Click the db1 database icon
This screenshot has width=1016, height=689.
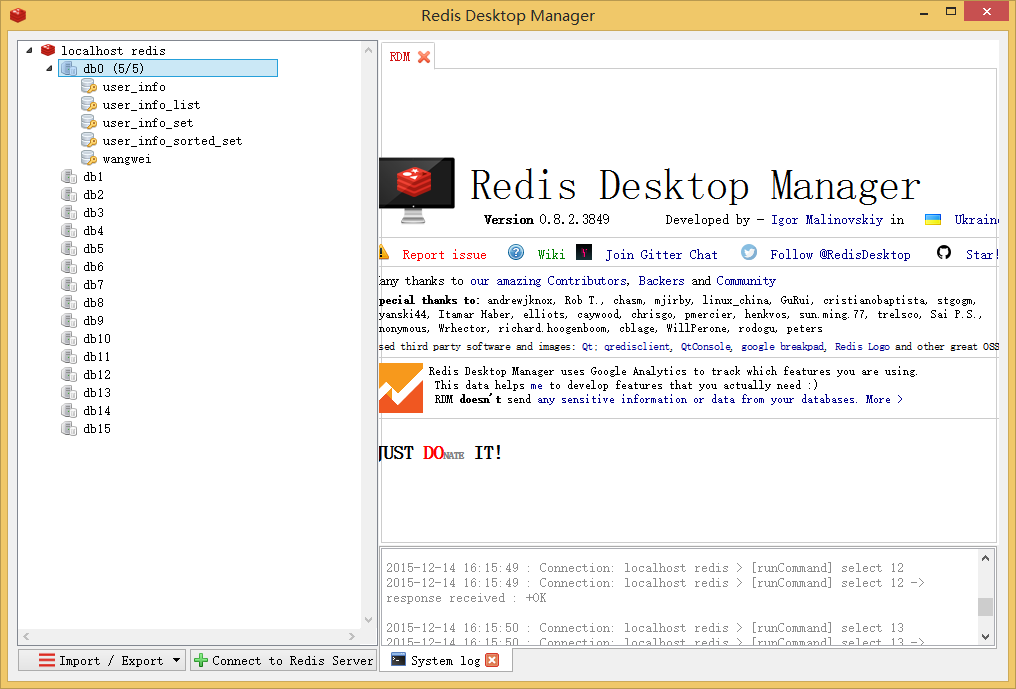pyautogui.click(x=69, y=176)
